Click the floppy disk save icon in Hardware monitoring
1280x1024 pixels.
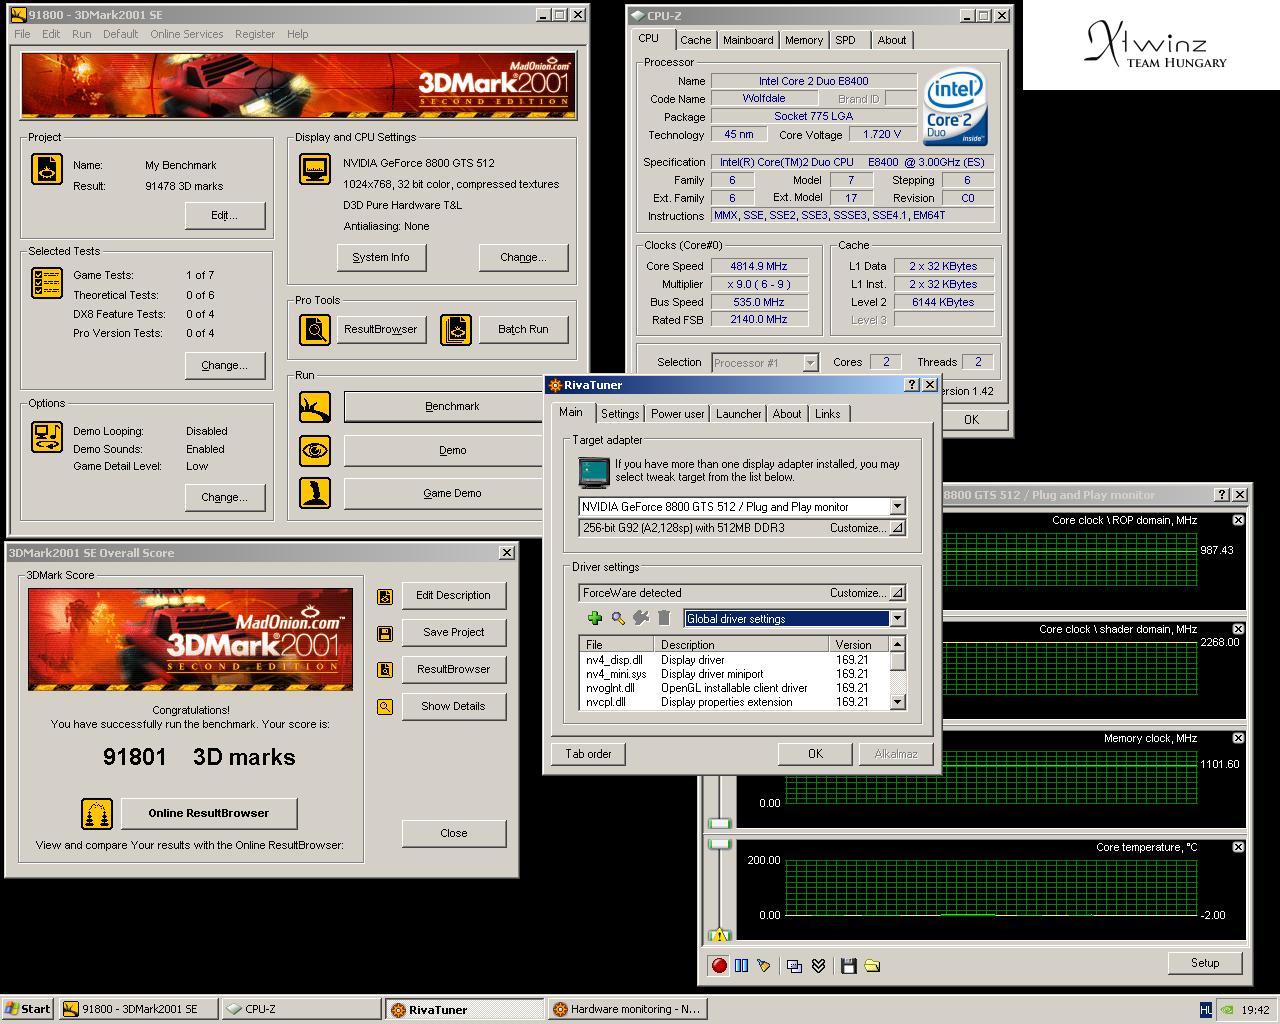(x=849, y=965)
